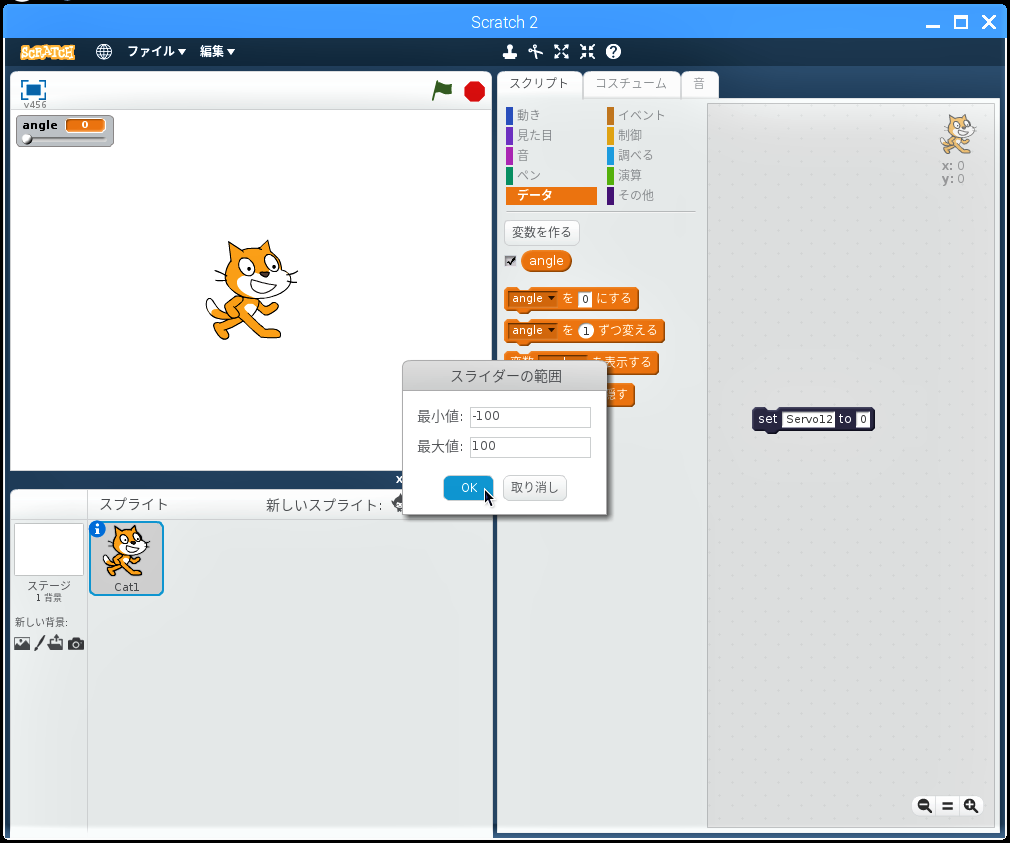Click value field in ずつ変える block
The height and width of the screenshot is (843, 1010).
(586, 331)
